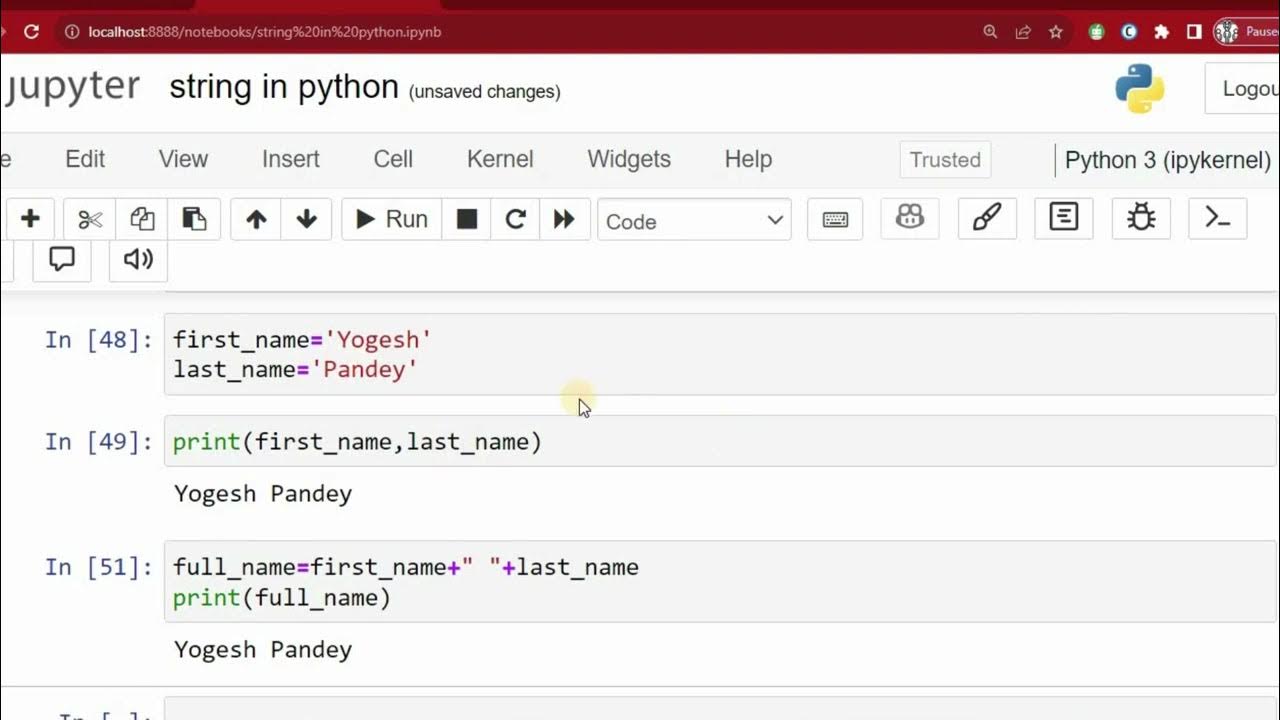Click the terminal prompt toolbar icon
This screenshot has width=1280, height=720.
coord(1218,217)
